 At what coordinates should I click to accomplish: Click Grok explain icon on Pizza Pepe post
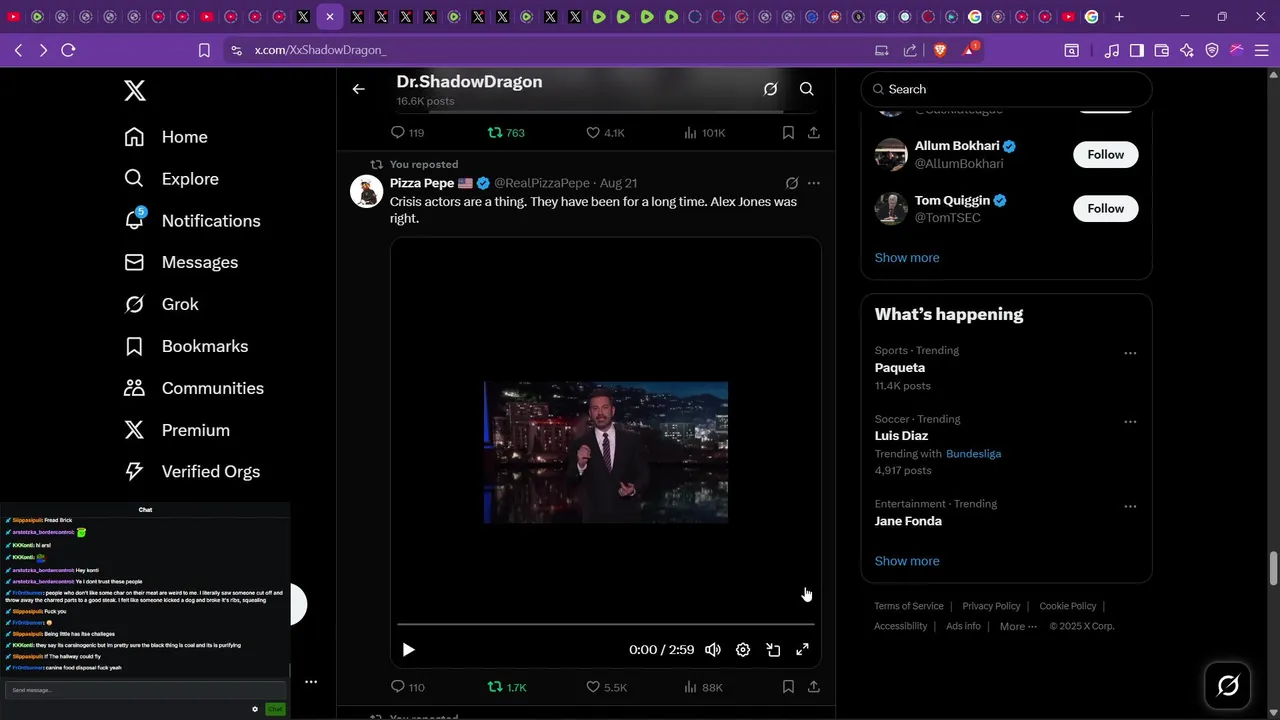tap(792, 183)
